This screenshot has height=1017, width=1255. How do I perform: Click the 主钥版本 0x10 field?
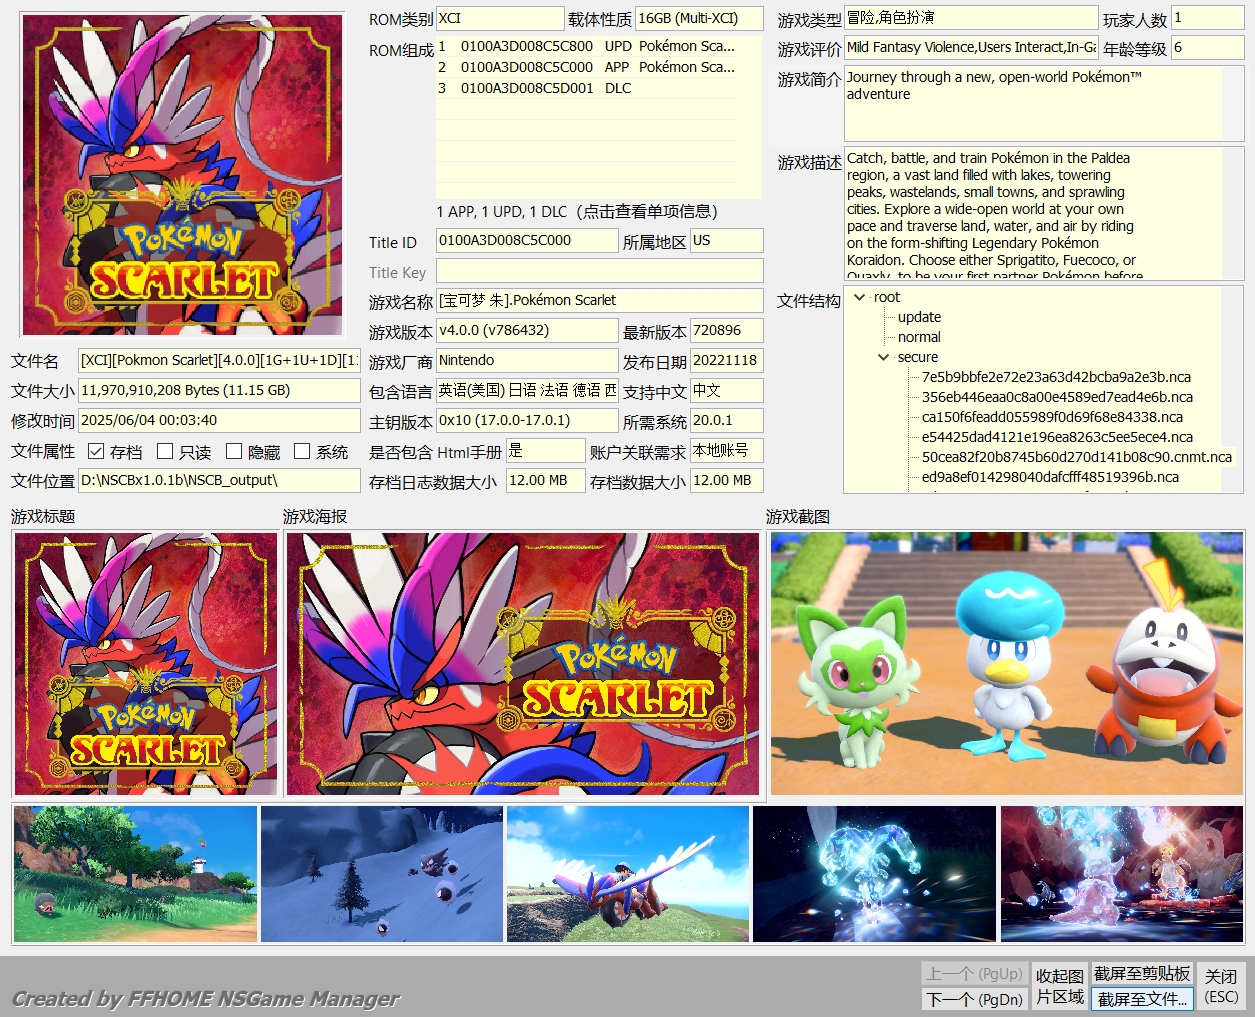527,421
